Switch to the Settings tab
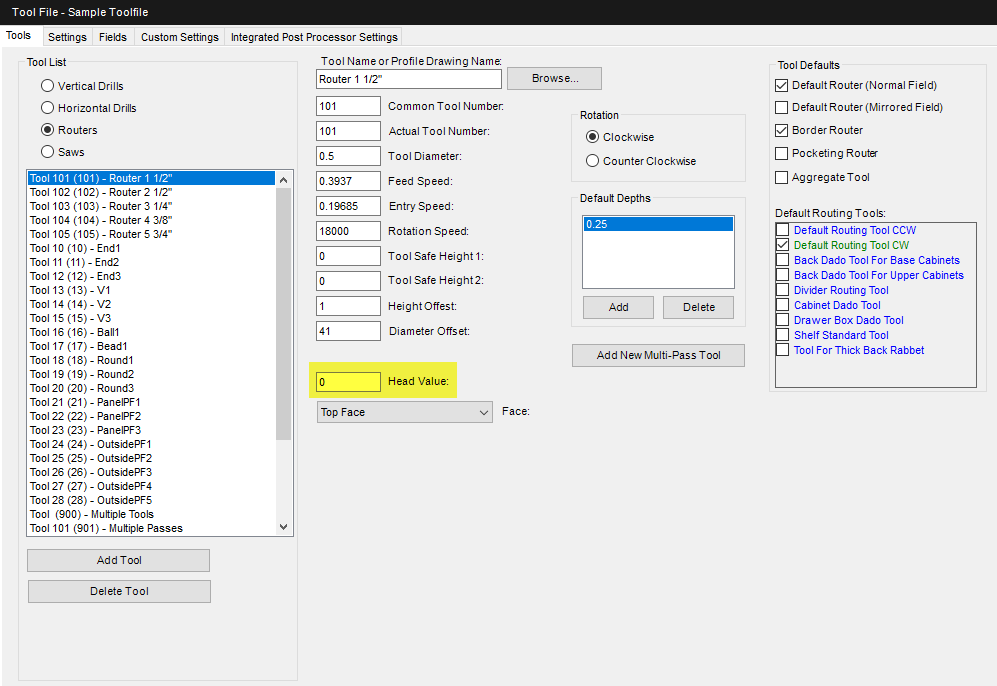Image resolution: width=997 pixels, height=686 pixels. 67,37
